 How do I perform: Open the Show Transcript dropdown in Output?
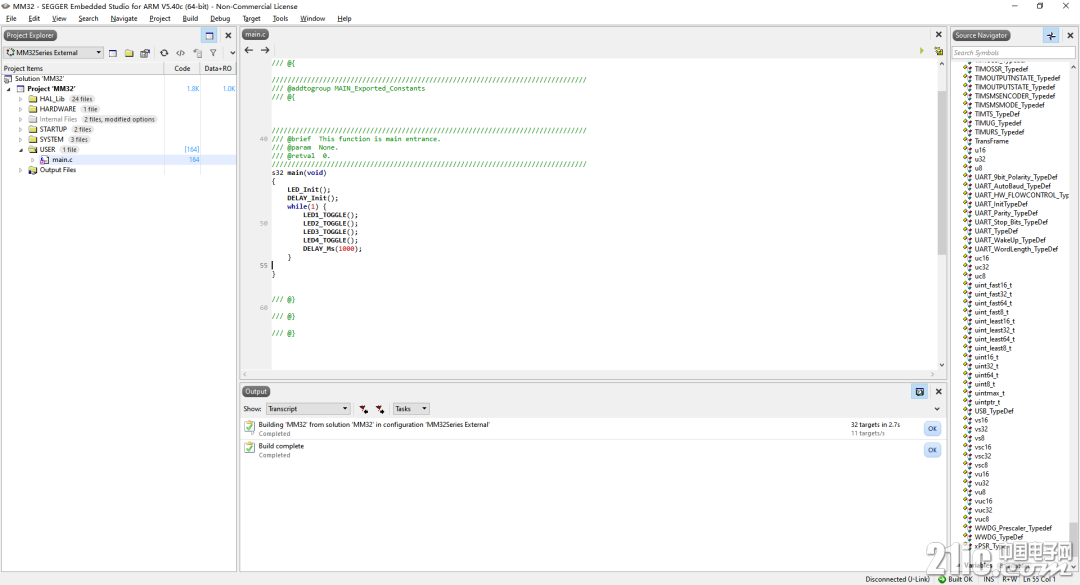tap(308, 409)
